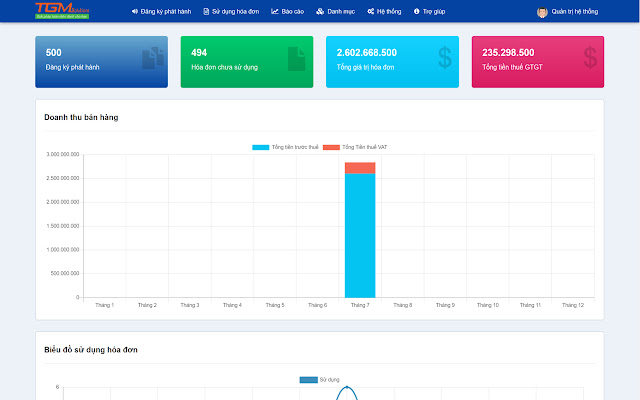Click the Doanh thu bán hàng heading
The height and width of the screenshot is (400, 640).
point(81,118)
